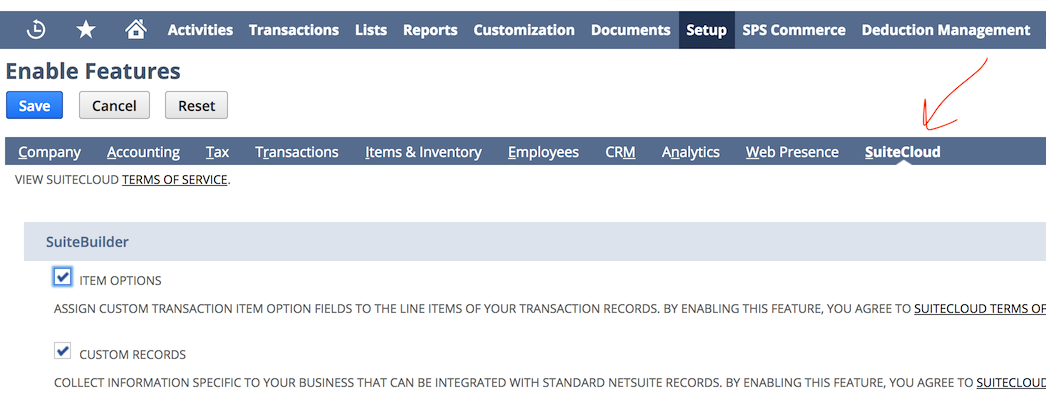
Task: Select the SuiteCloud tab
Action: tap(903, 152)
